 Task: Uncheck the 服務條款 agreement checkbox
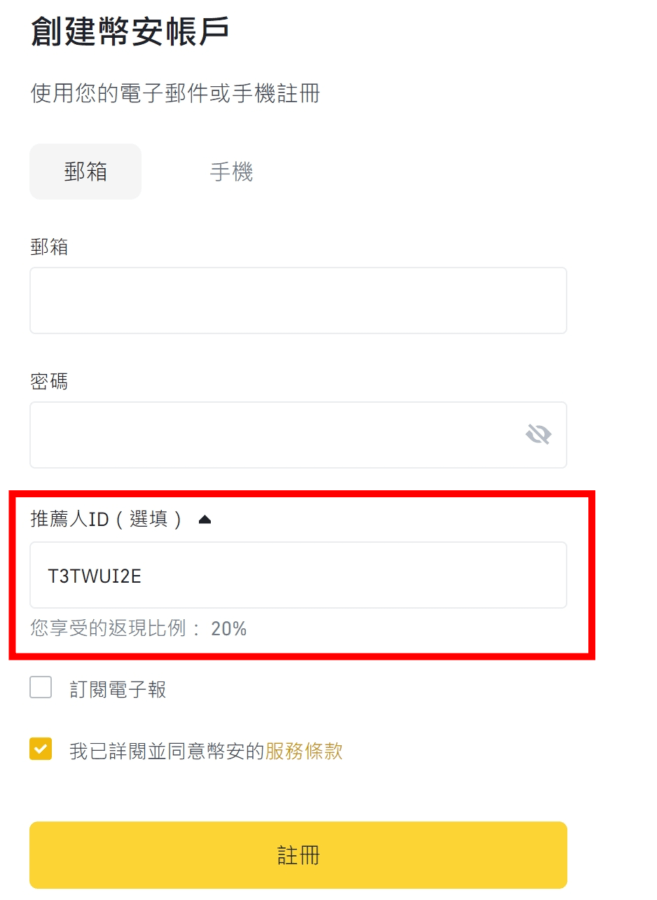pyautogui.click(x=41, y=749)
